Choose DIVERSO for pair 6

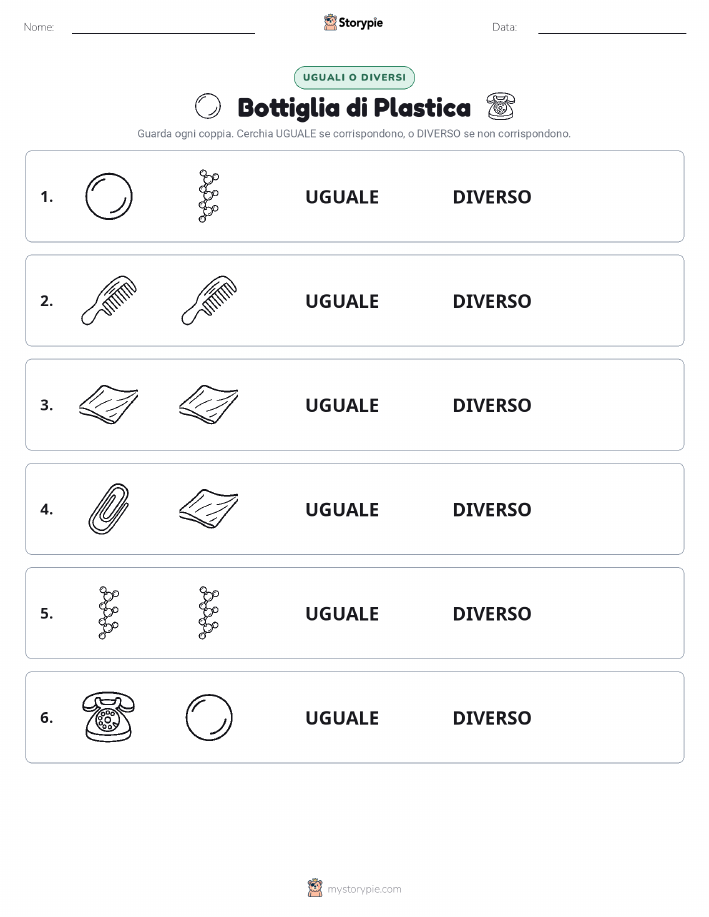point(492,718)
